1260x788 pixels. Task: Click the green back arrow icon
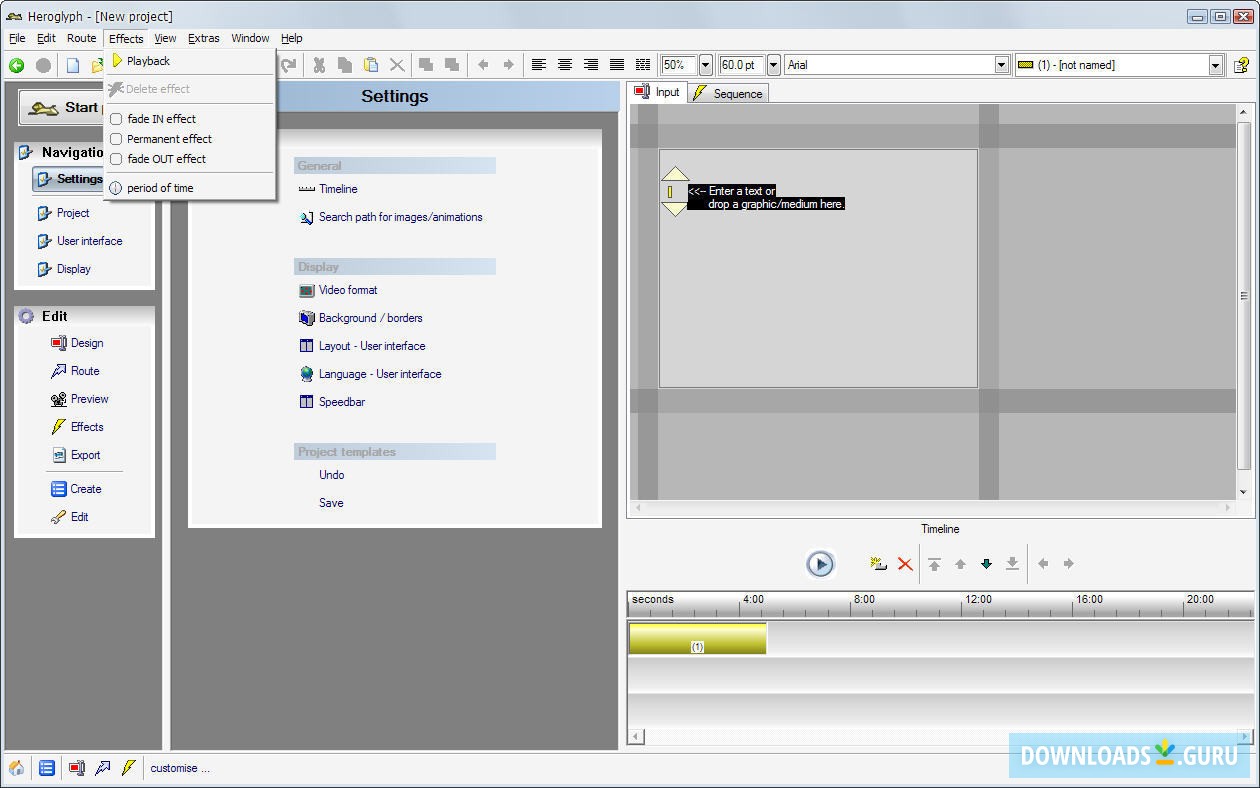pos(17,65)
